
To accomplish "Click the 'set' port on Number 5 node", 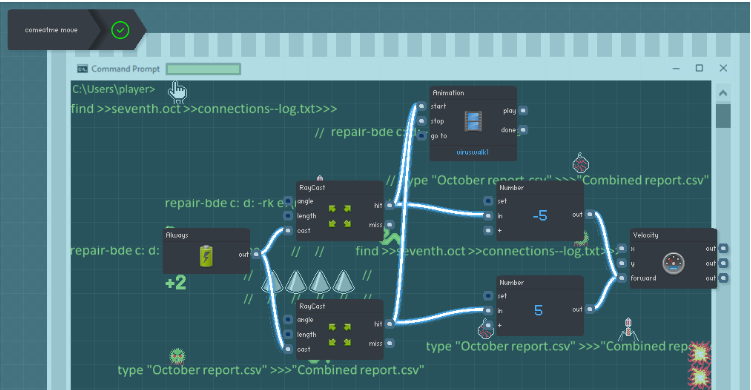I will tap(488, 296).
